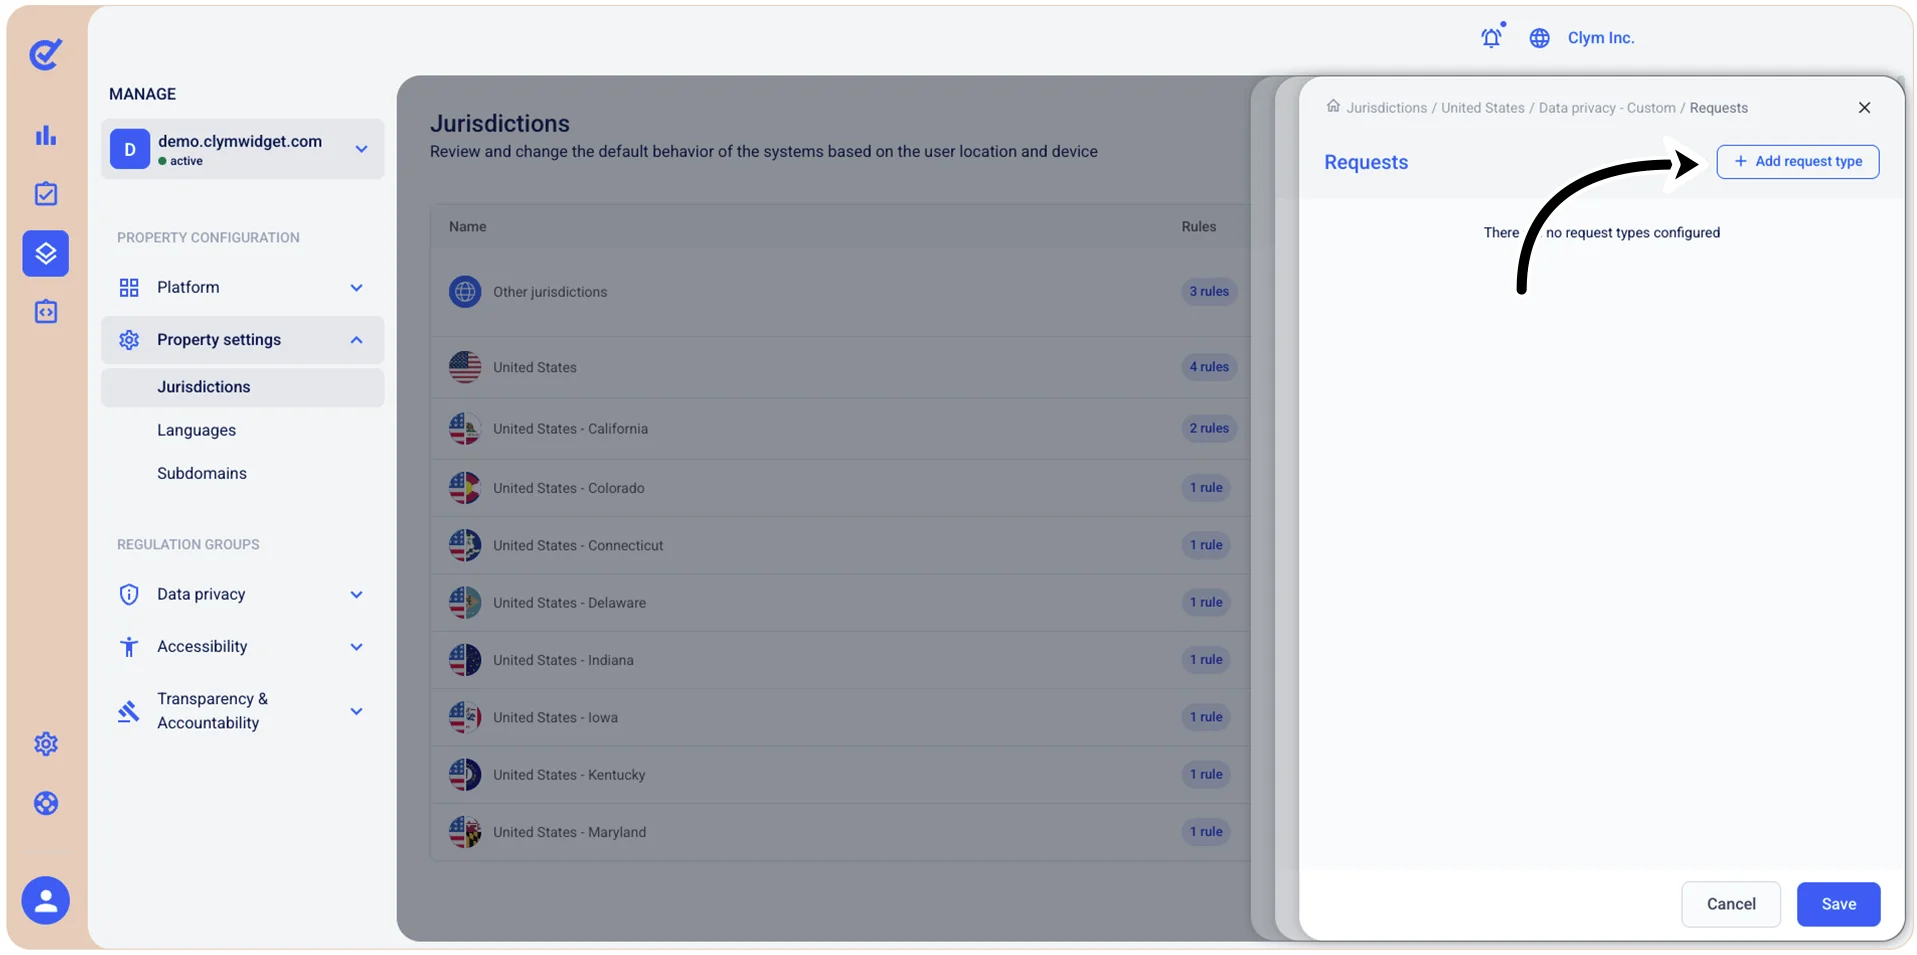Click the Clym logo icon
This screenshot has width=1917, height=955.
pos(46,54)
